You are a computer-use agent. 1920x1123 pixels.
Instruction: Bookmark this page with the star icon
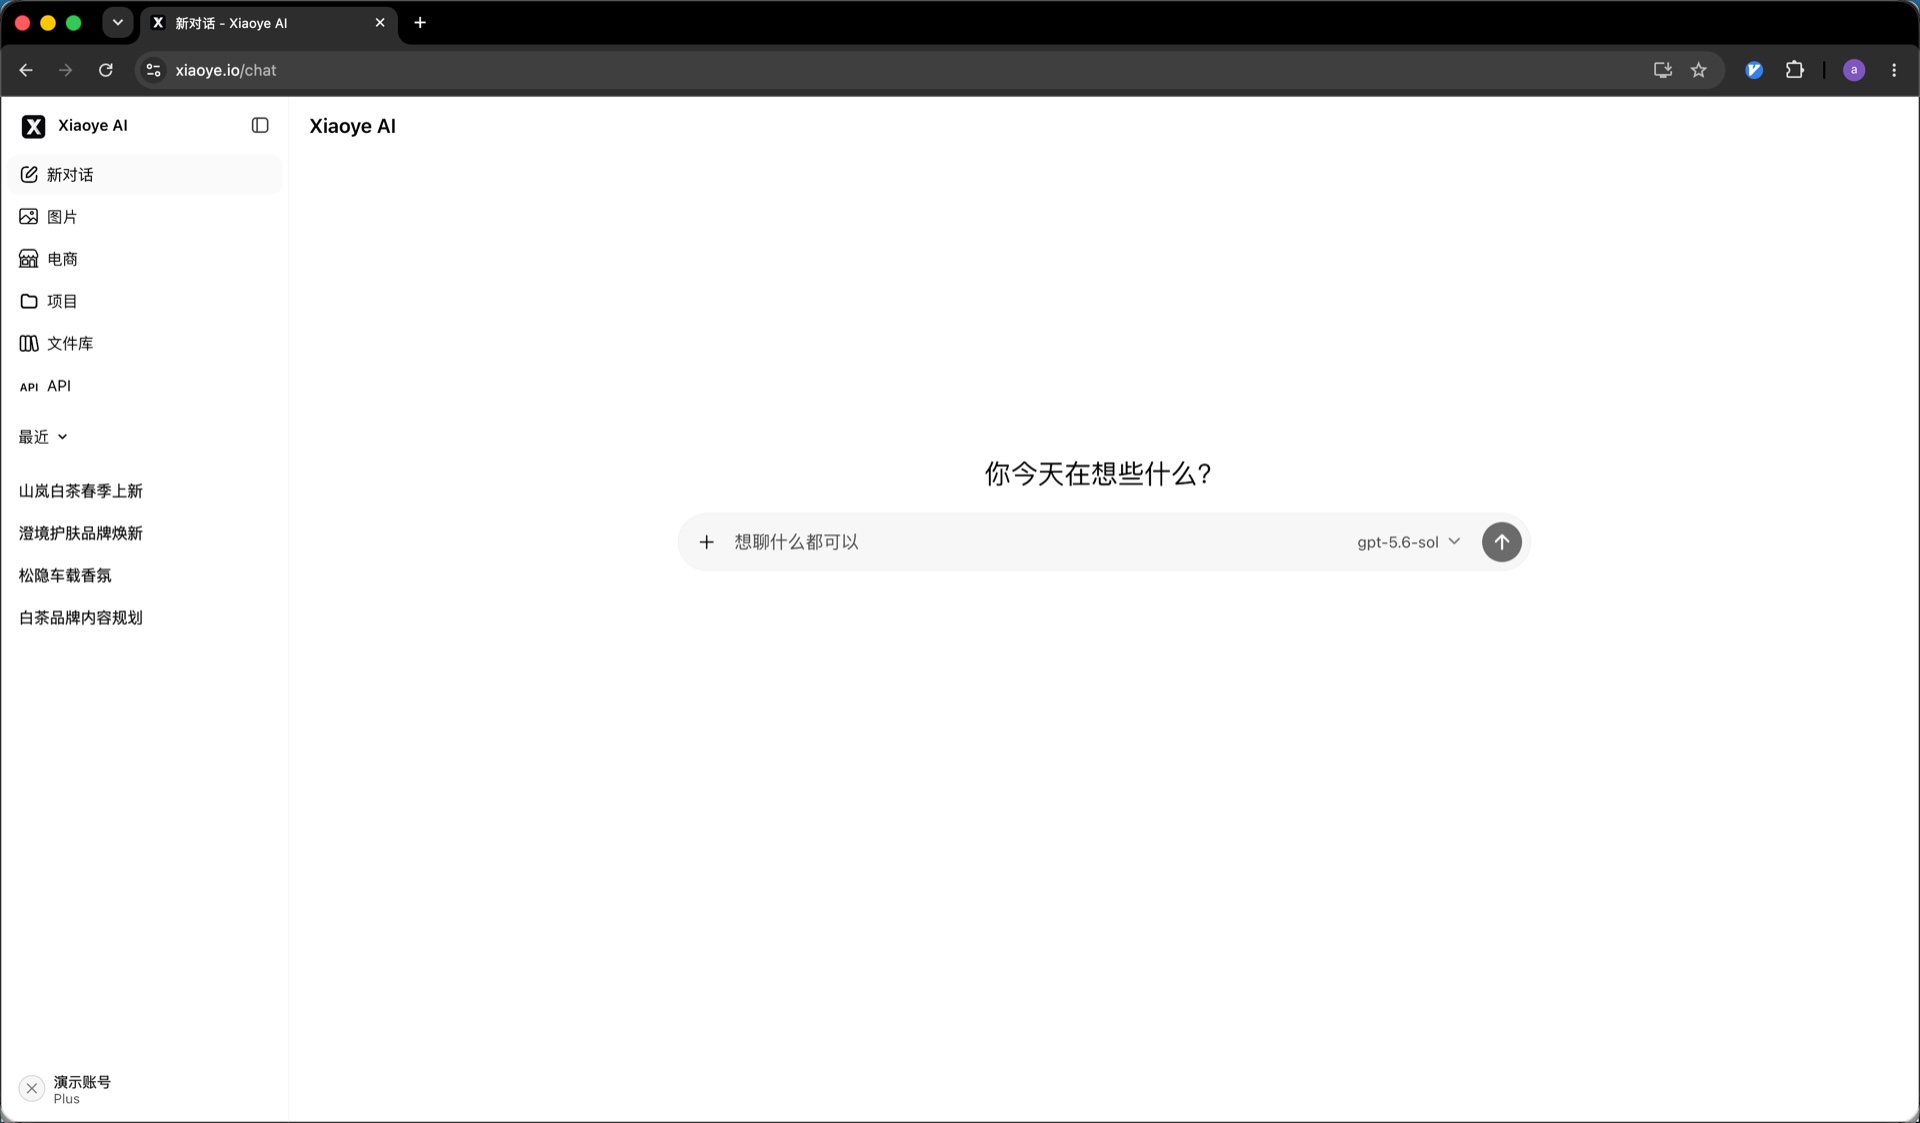(x=1699, y=70)
